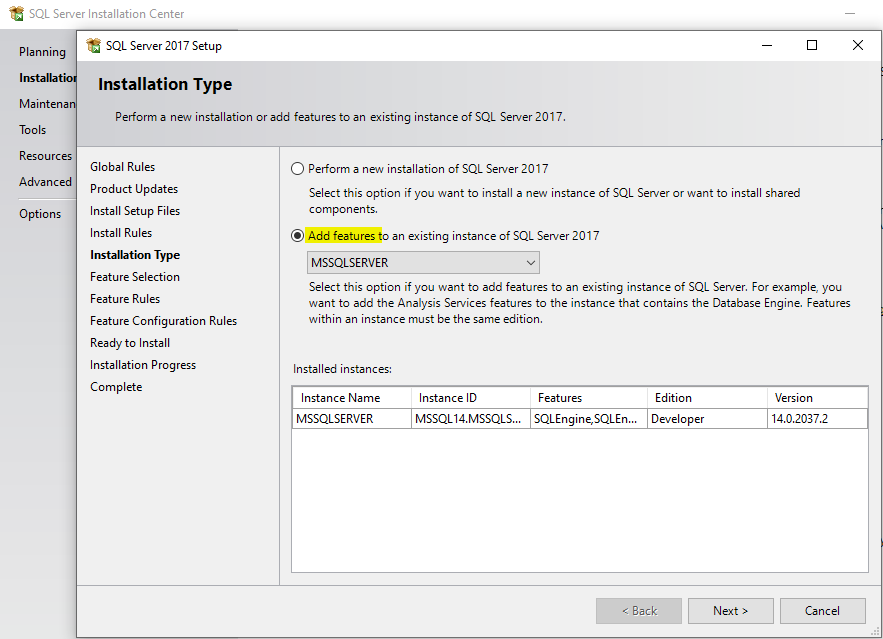Click the Instance Name column header
Image resolution: width=883 pixels, height=639 pixels.
(x=352, y=398)
